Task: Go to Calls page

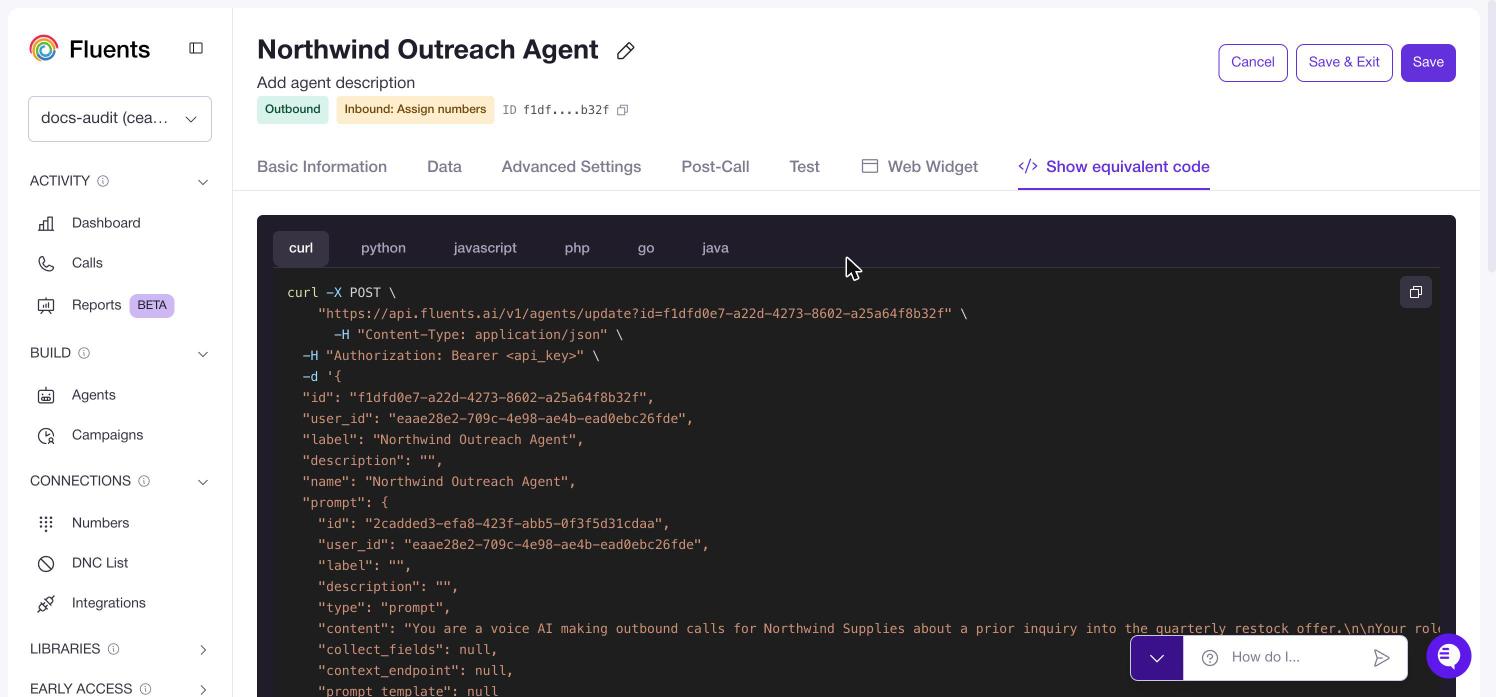Action: [87, 263]
